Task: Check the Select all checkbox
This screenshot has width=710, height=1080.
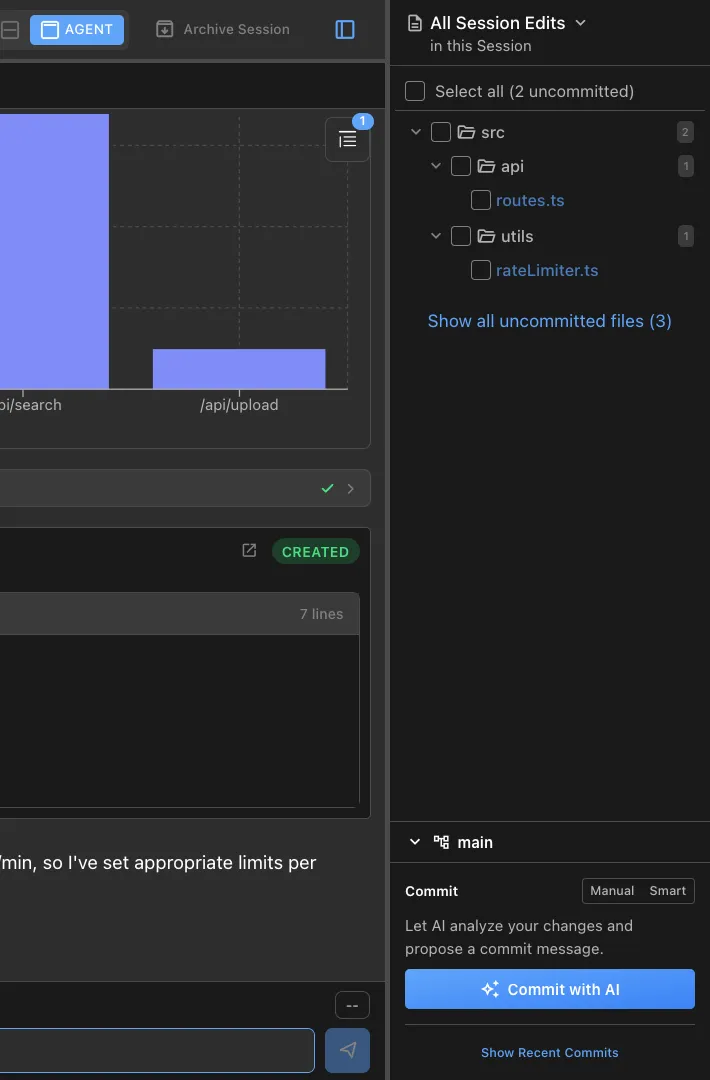Action: point(415,91)
